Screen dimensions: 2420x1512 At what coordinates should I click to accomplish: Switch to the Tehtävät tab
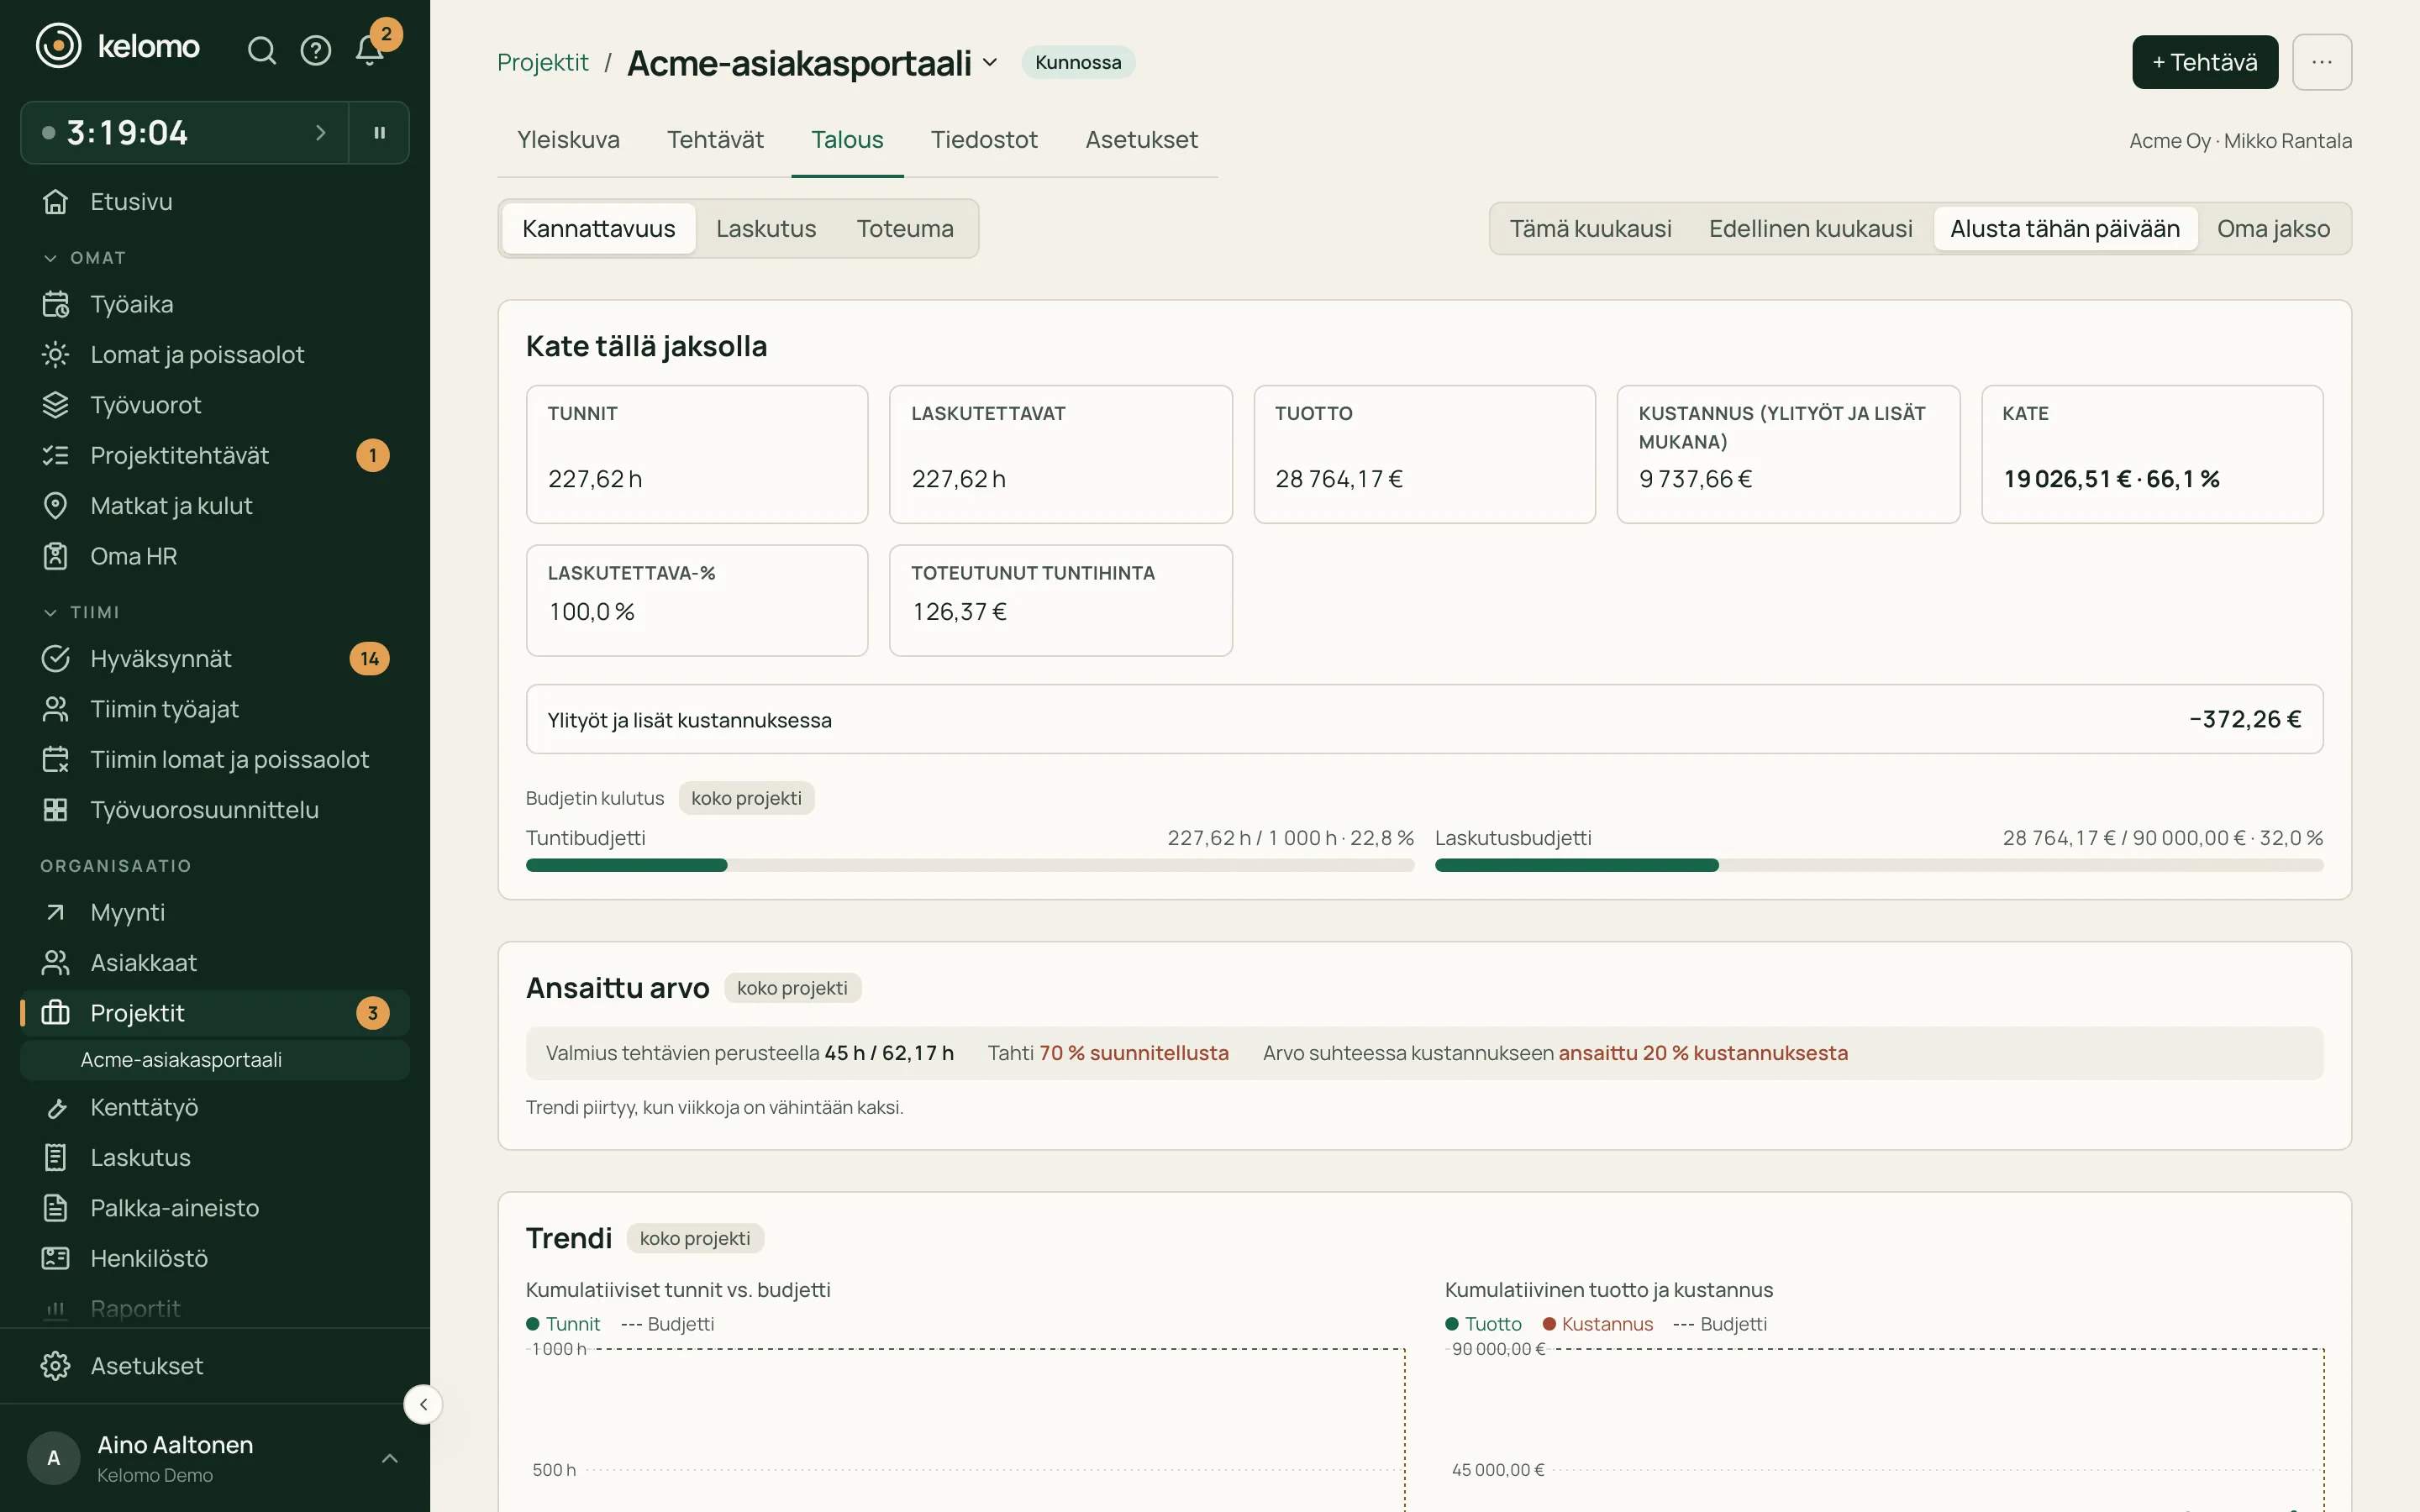(x=715, y=140)
